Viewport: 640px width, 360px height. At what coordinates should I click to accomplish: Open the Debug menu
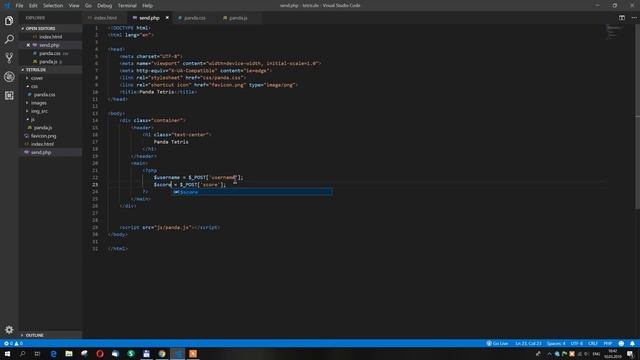(x=104, y=6)
